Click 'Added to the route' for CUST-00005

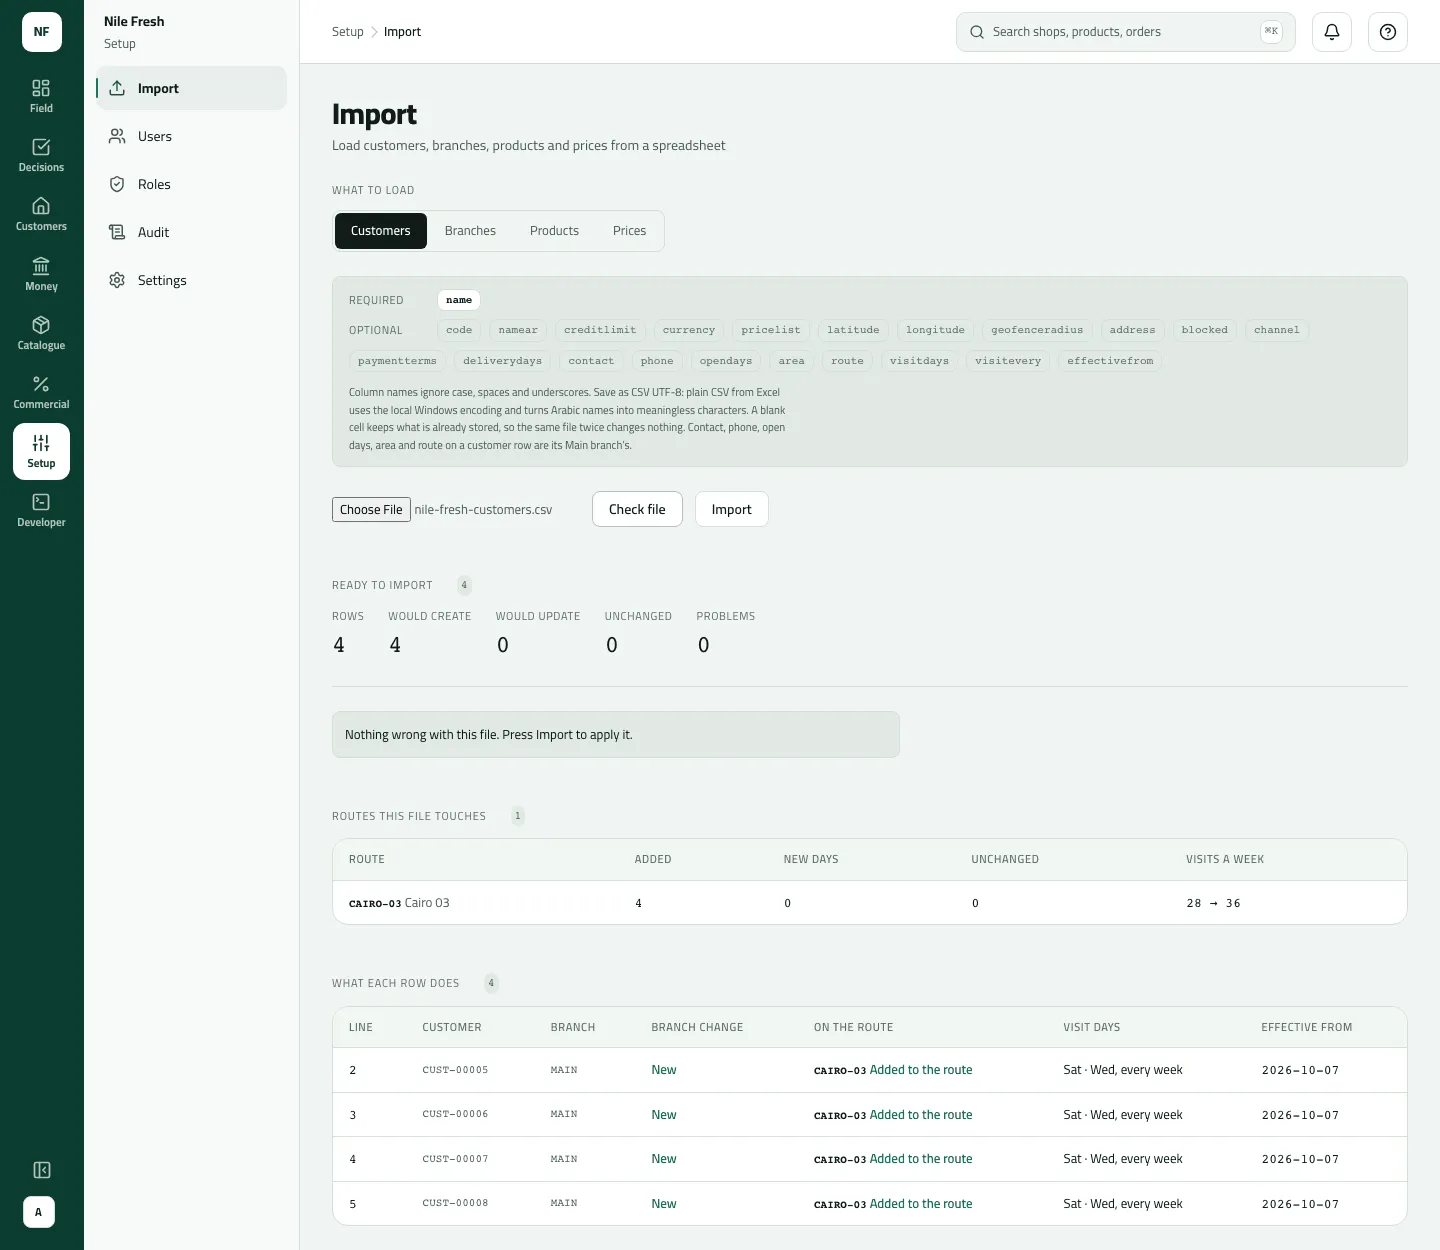pyautogui.click(x=921, y=1070)
